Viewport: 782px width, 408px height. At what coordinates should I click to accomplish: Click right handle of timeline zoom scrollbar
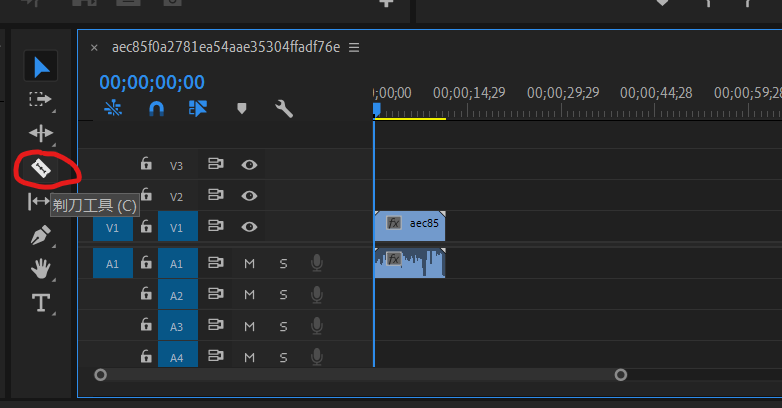pyautogui.click(x=621, y=375)
